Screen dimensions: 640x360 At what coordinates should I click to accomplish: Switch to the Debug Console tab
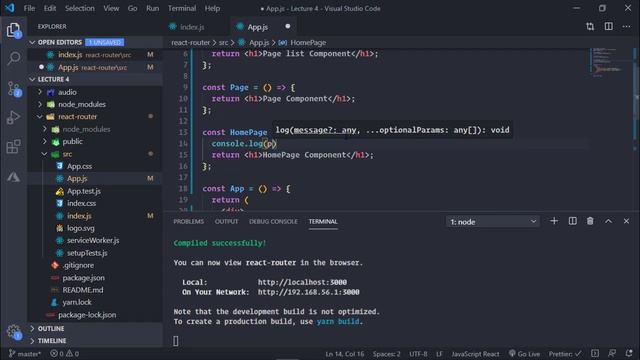(273, 221)
